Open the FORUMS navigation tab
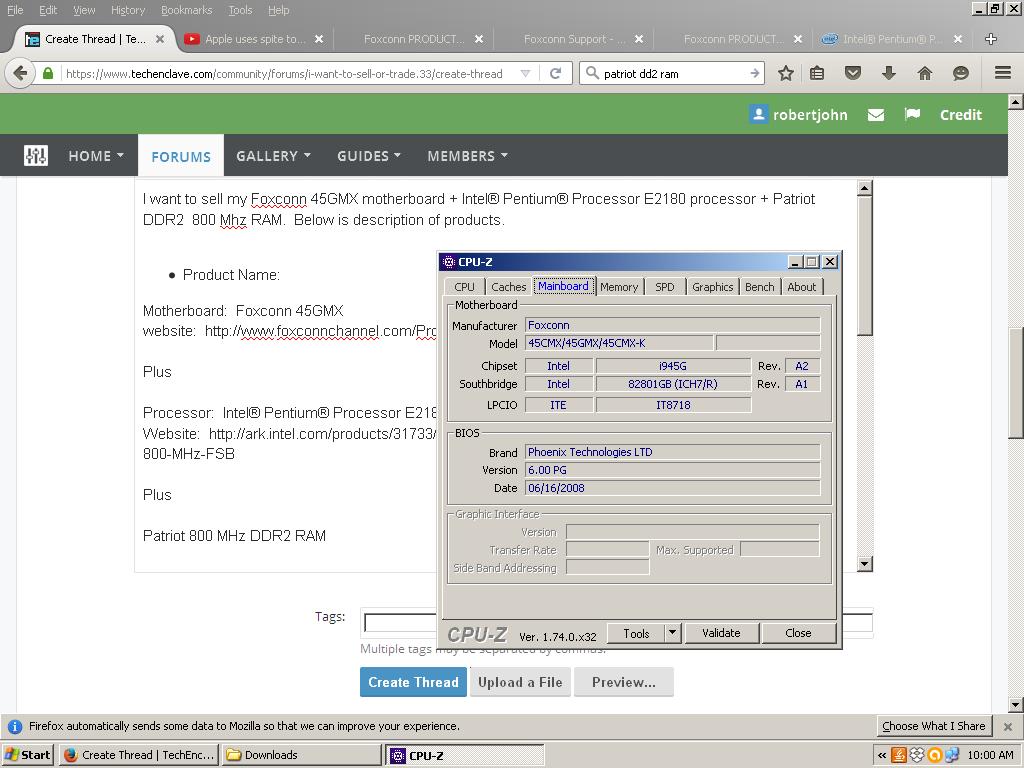1024x768 pixels. click(x=181, y=156)
